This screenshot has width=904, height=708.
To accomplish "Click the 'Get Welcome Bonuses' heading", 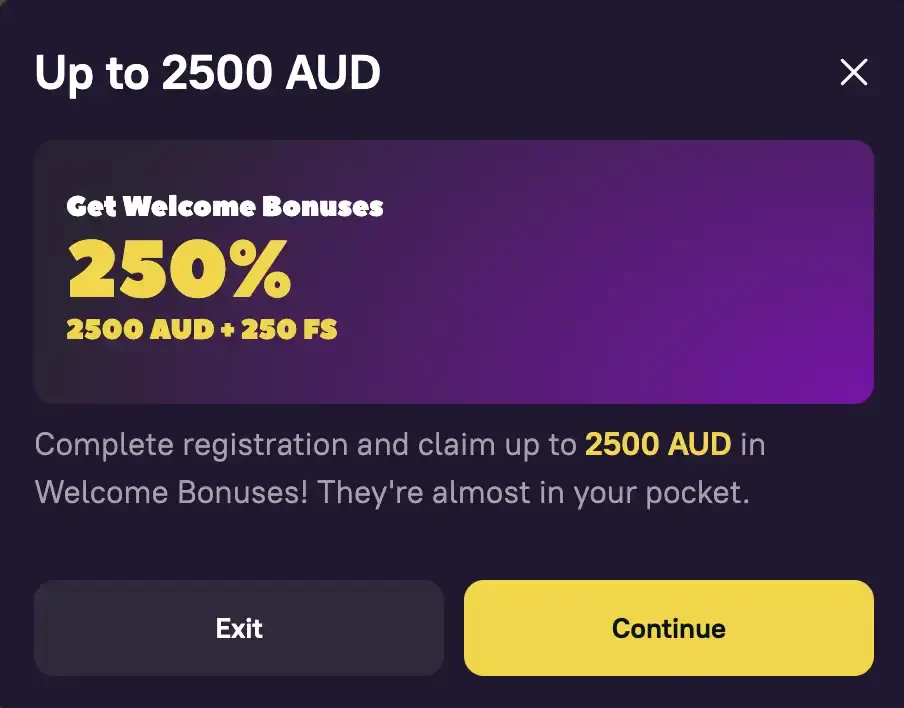I will click(x=222, y=207).
